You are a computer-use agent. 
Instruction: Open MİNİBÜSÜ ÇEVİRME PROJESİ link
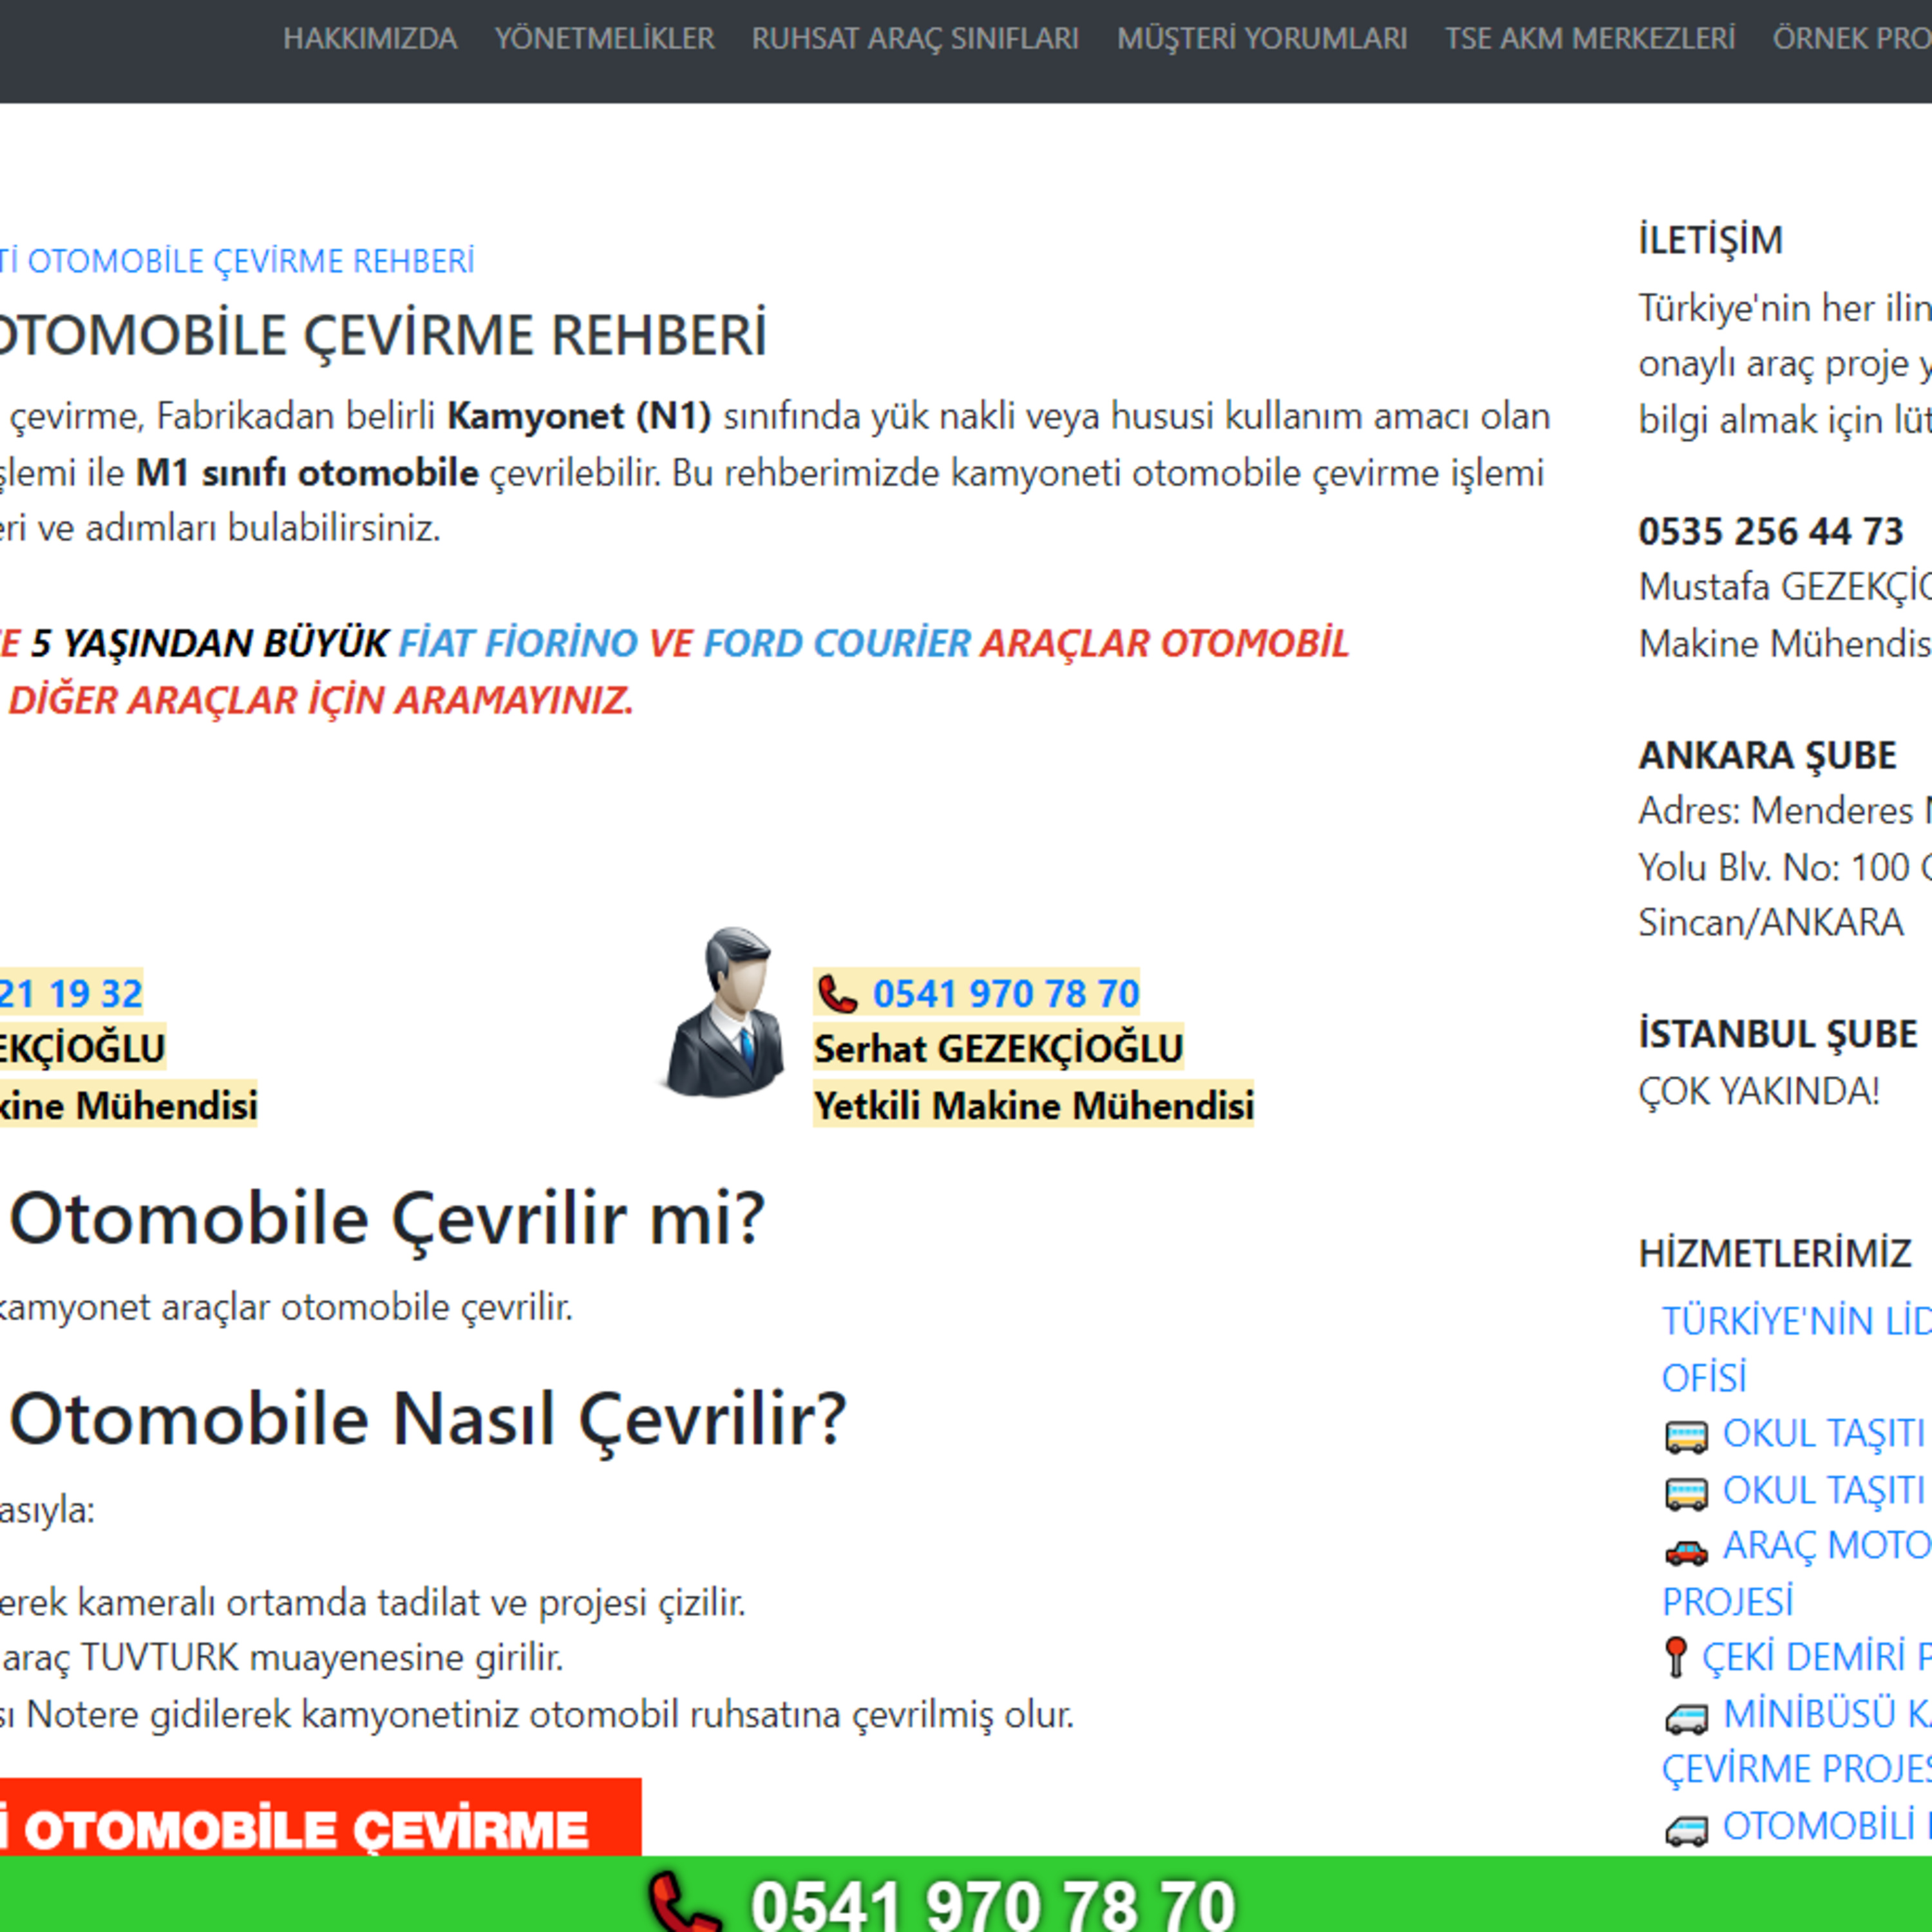tap(1796, 1741)
